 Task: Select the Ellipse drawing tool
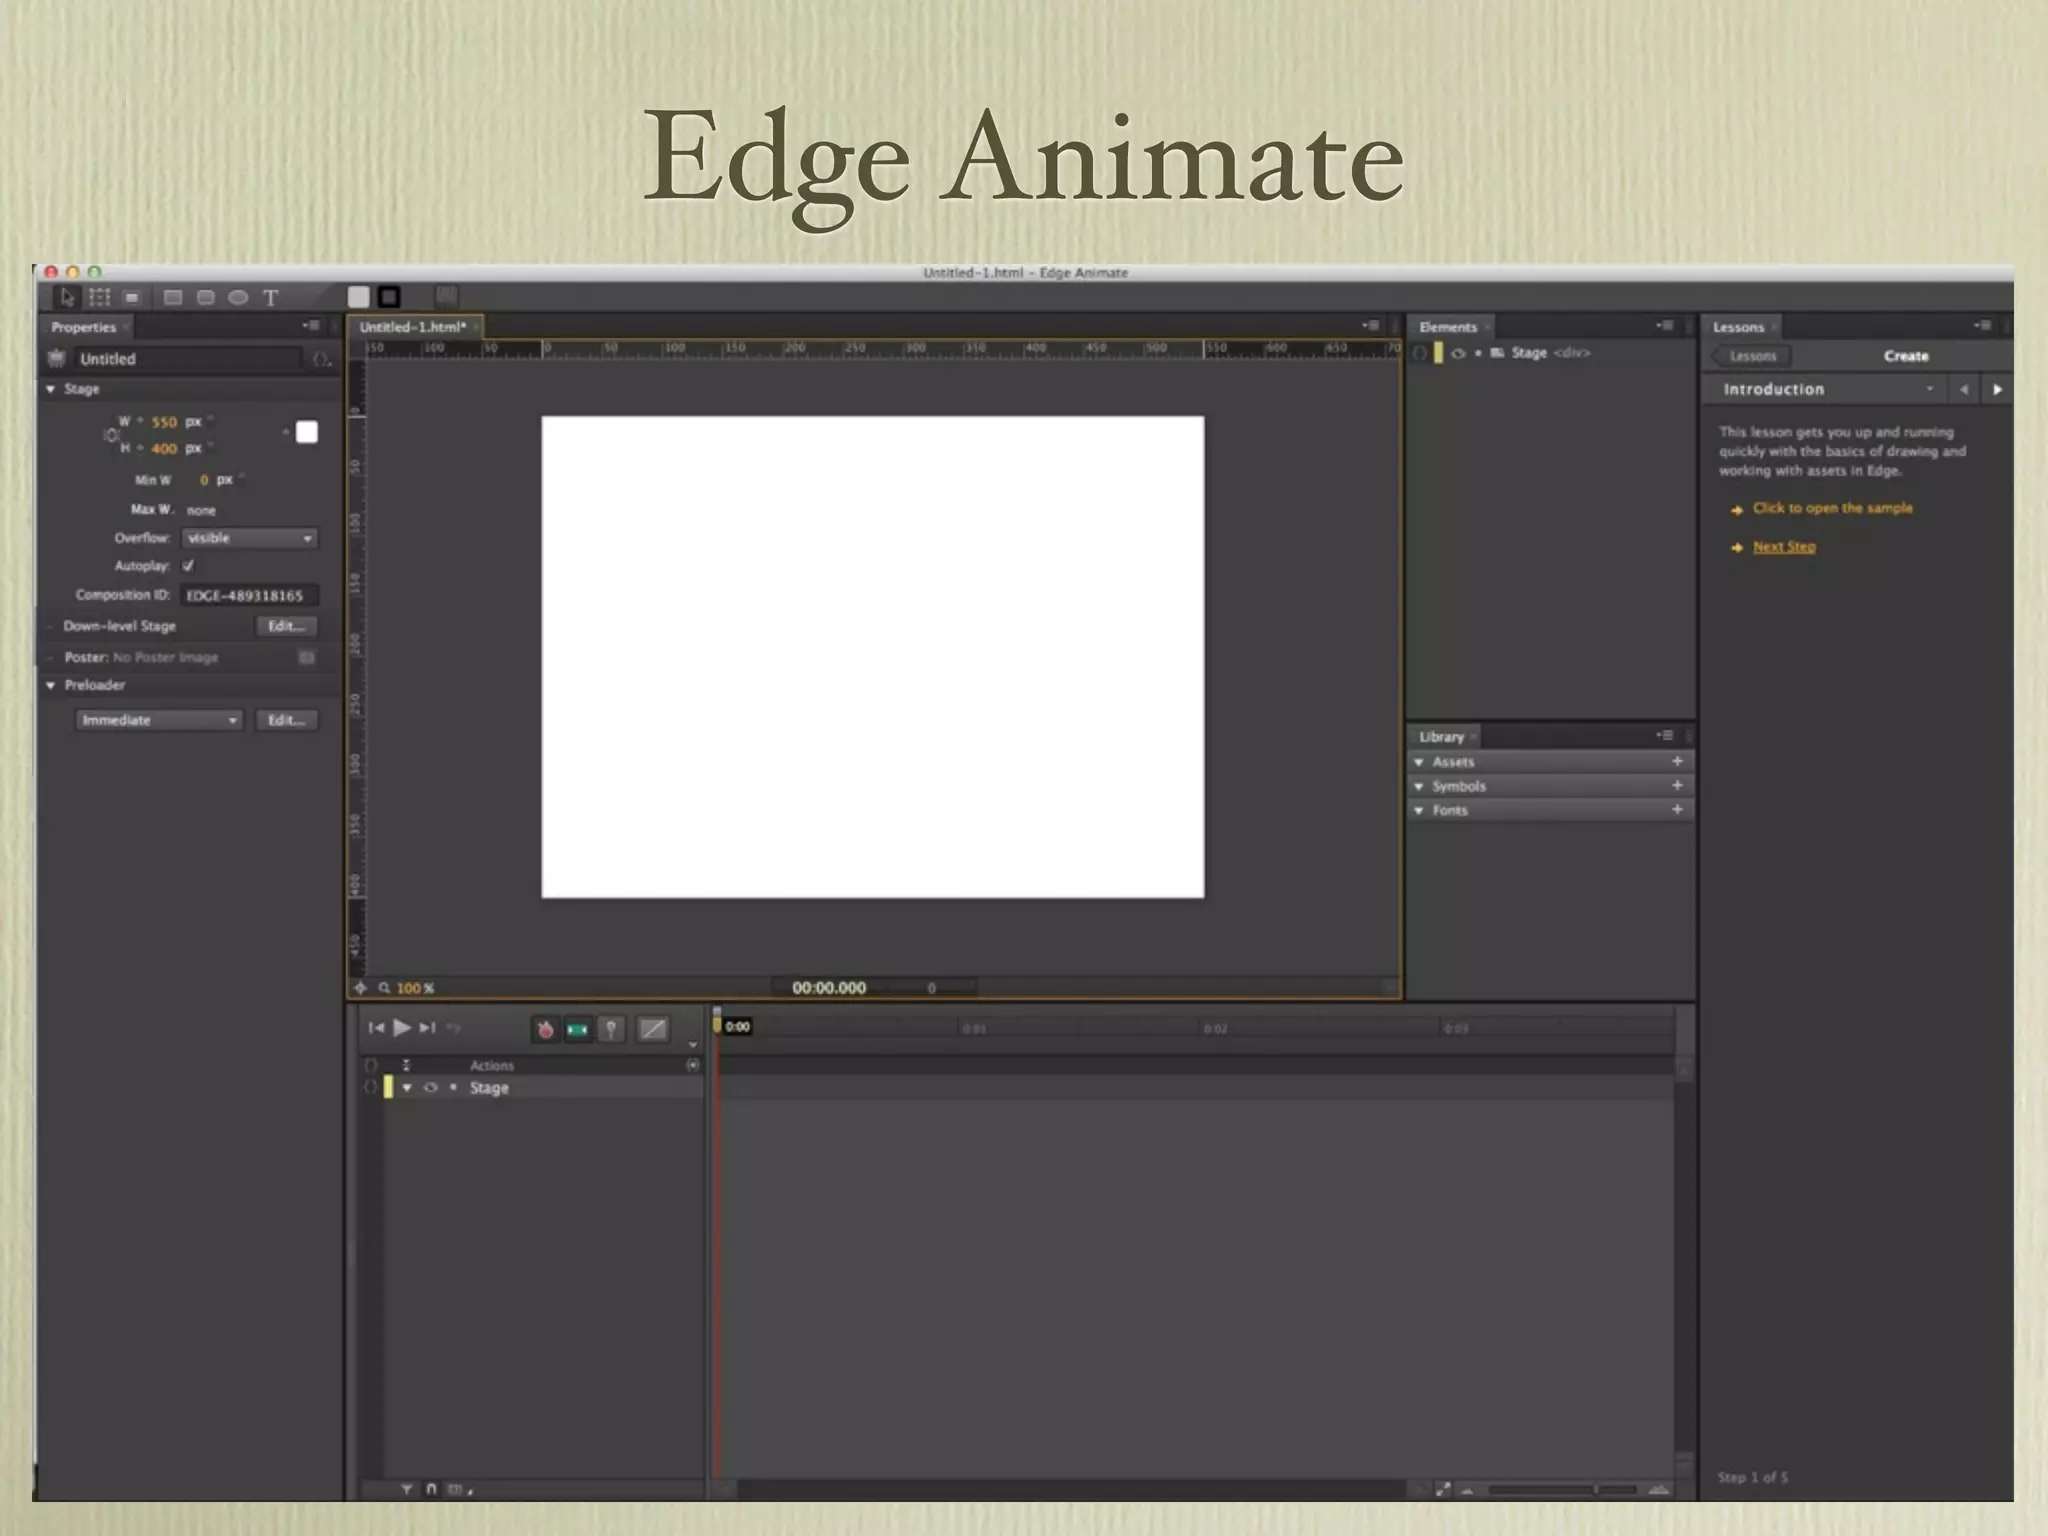click(238, 298)
